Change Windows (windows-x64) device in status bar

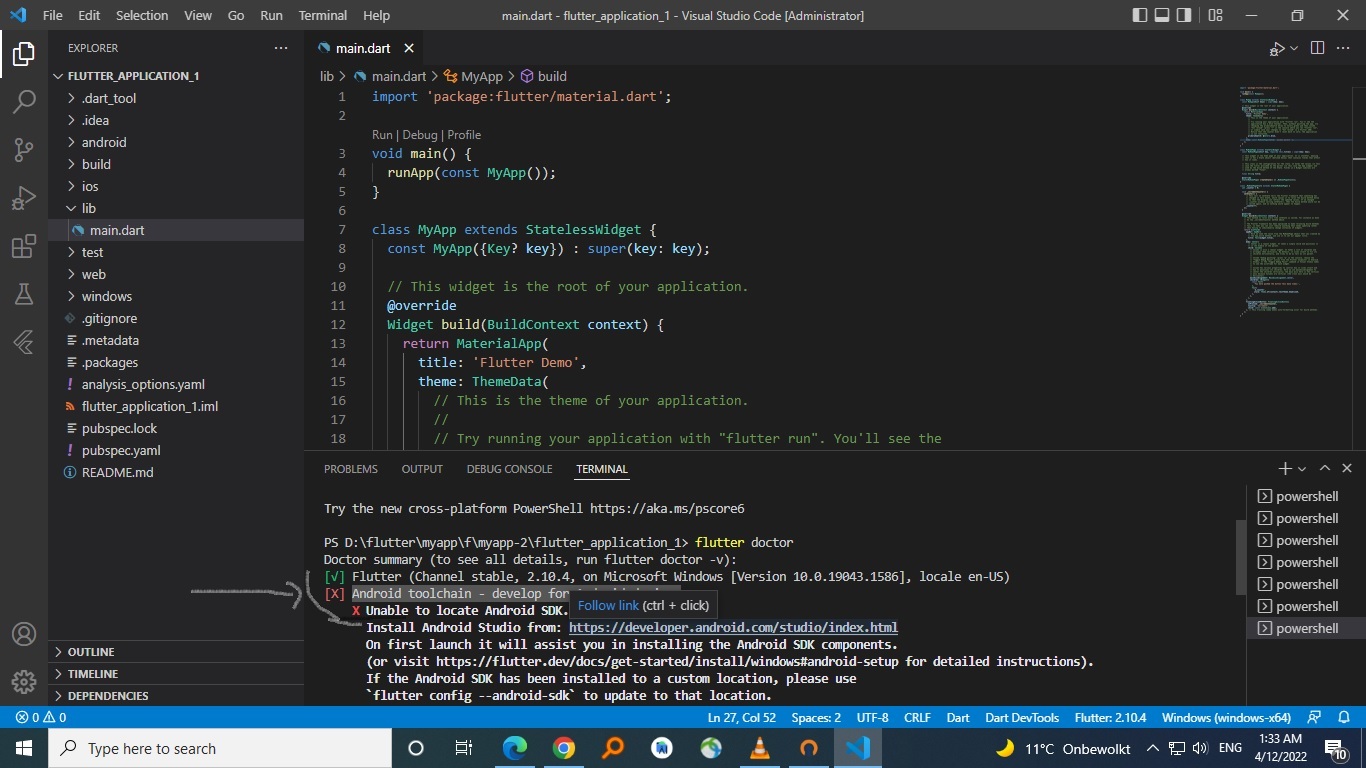click(x=1226, y=717)
